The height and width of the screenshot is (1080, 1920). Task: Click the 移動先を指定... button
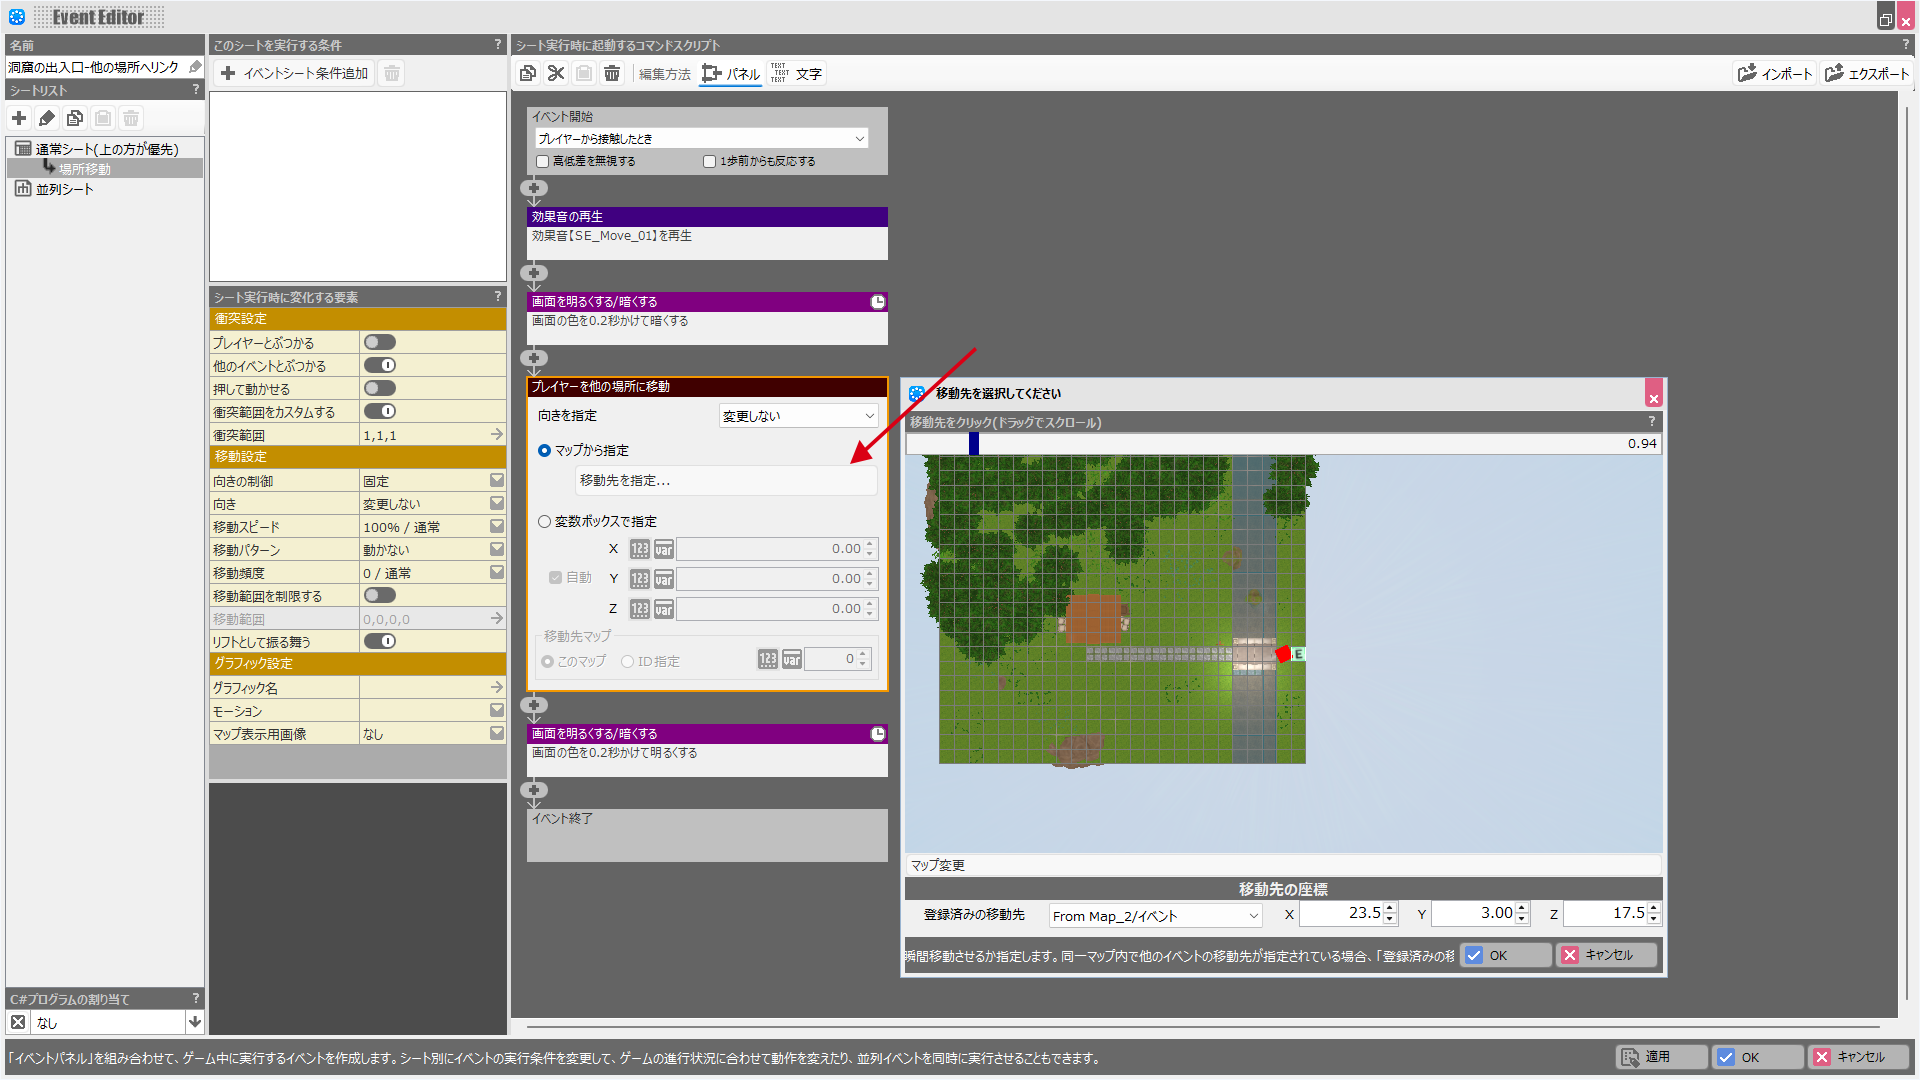726,481
